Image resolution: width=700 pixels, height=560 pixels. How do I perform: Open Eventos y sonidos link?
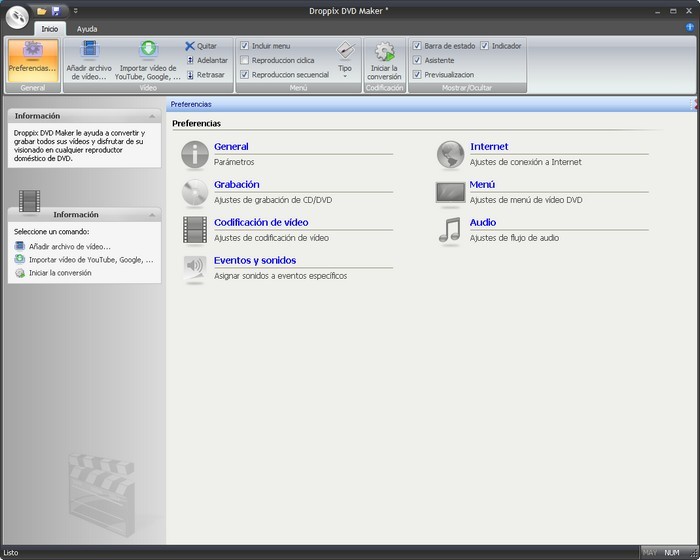point(255,260)
